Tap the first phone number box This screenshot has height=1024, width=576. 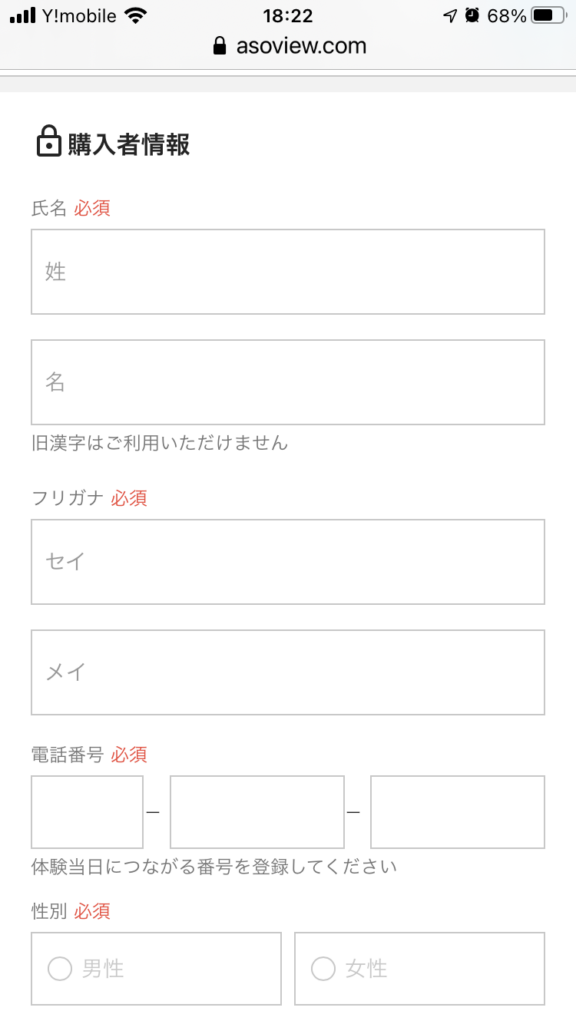[x=87, y=812]
